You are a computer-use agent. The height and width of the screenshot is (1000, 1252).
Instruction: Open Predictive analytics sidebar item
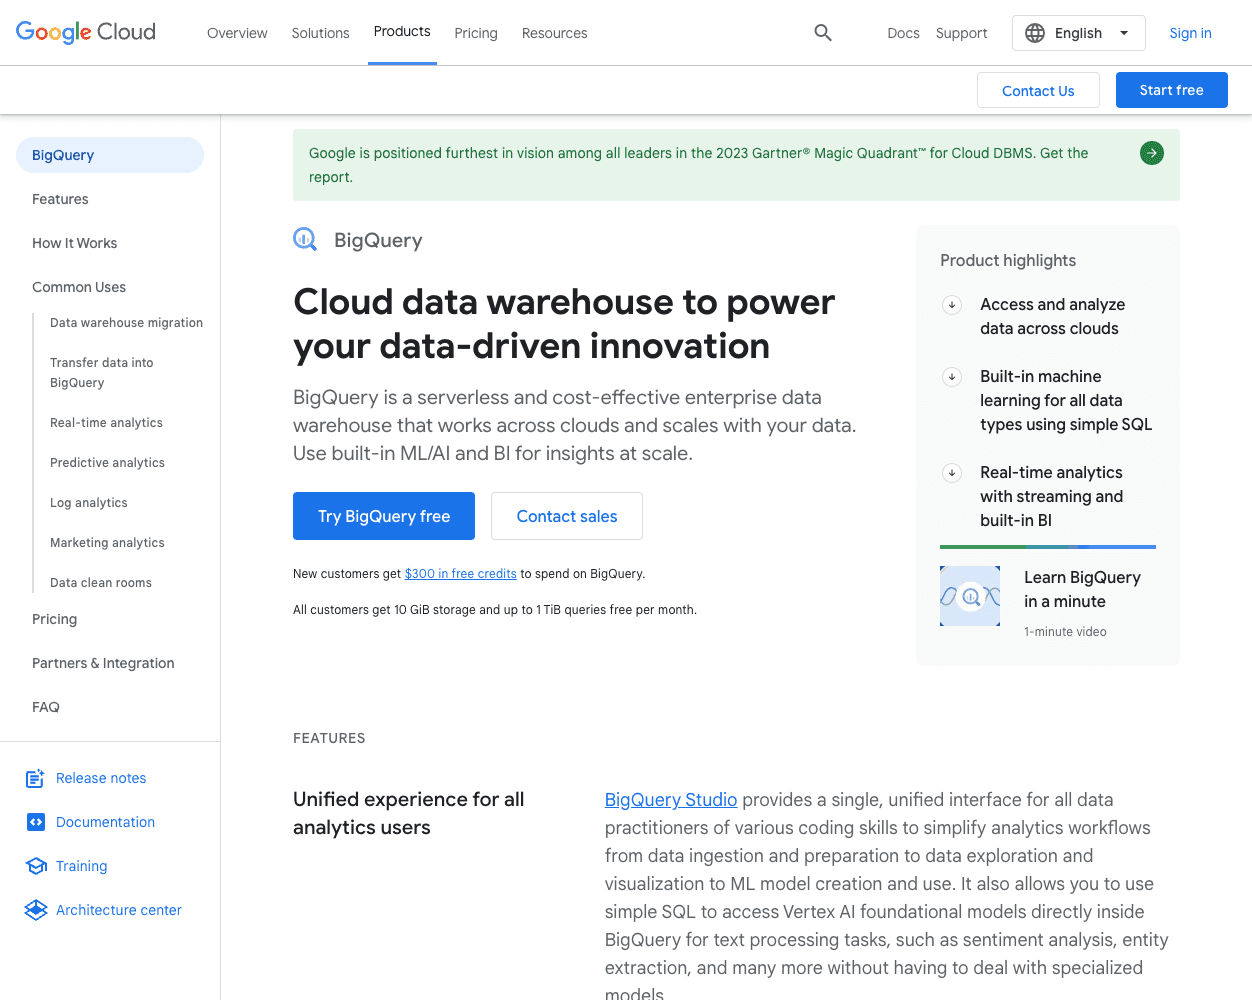(x=107, y=463)
